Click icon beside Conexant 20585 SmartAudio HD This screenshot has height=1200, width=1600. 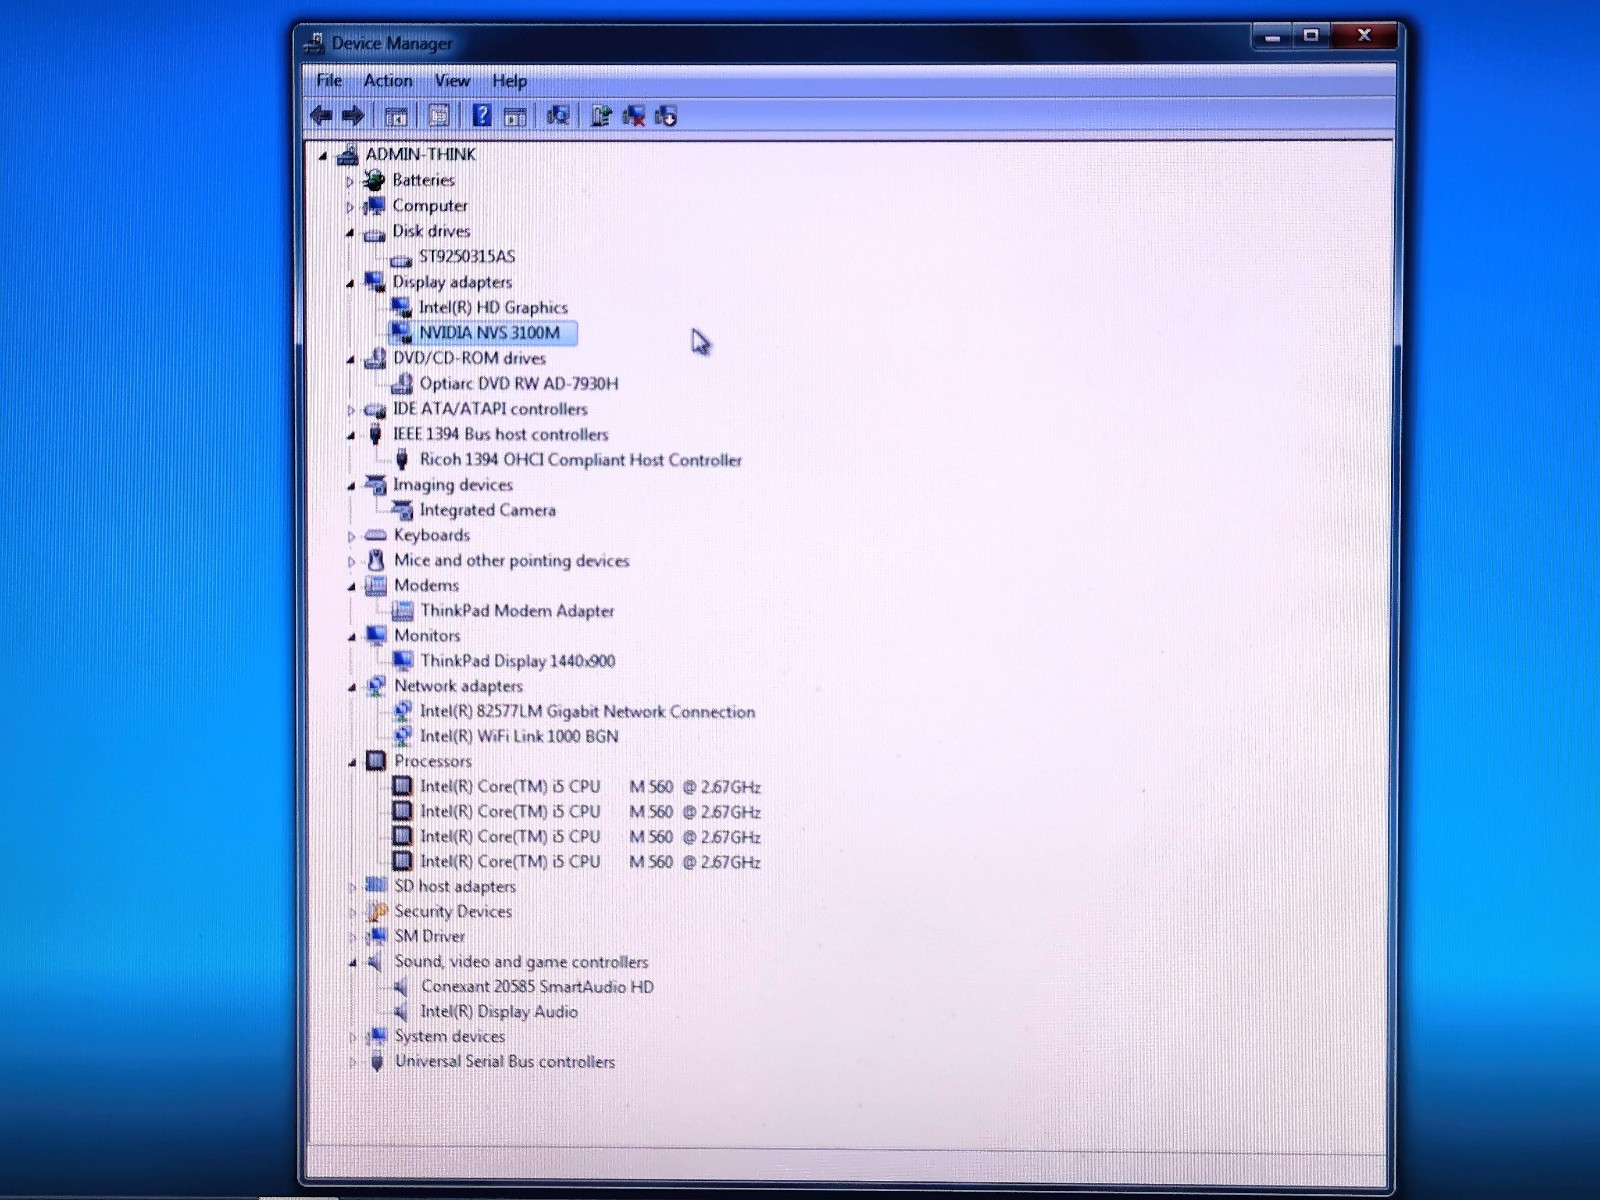click(x=401, y=987)
